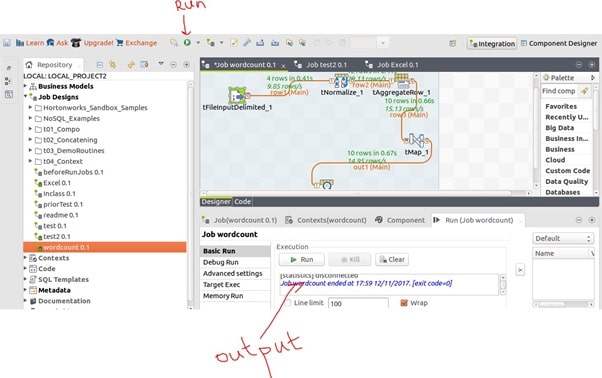602x378 pixels.
Task: Open the Learn toolbar link
Action: 35,43
